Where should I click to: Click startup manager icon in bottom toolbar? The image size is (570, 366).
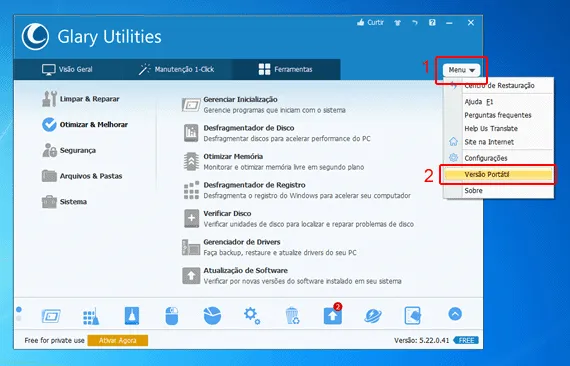point(51,316)
